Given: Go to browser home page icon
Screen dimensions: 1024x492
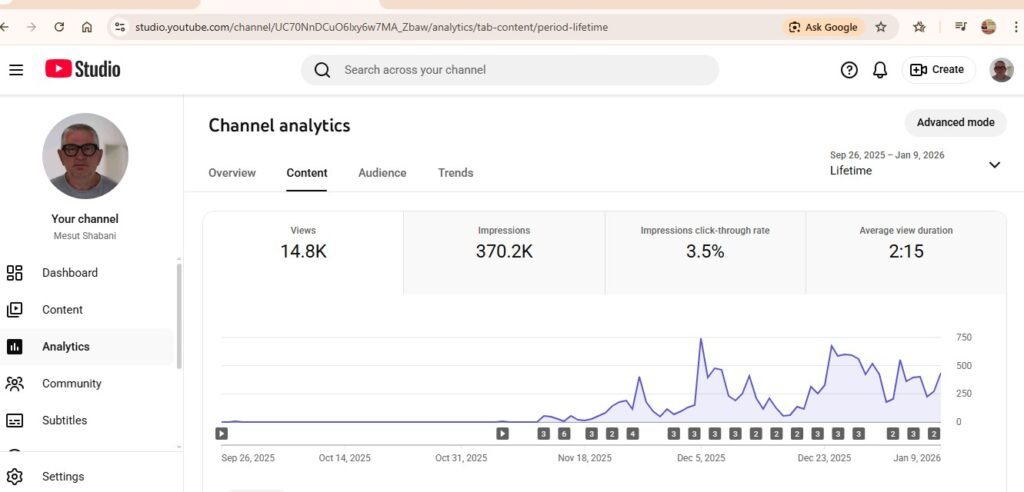Looking at the screenshot, I should [87, 27].
